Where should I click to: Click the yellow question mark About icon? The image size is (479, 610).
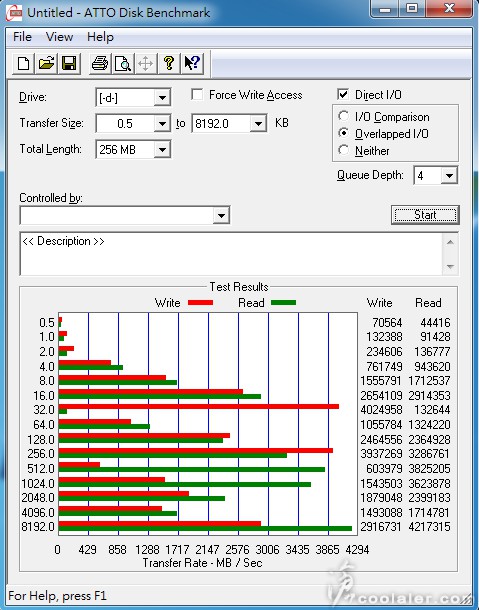click(x=168, y=63)
